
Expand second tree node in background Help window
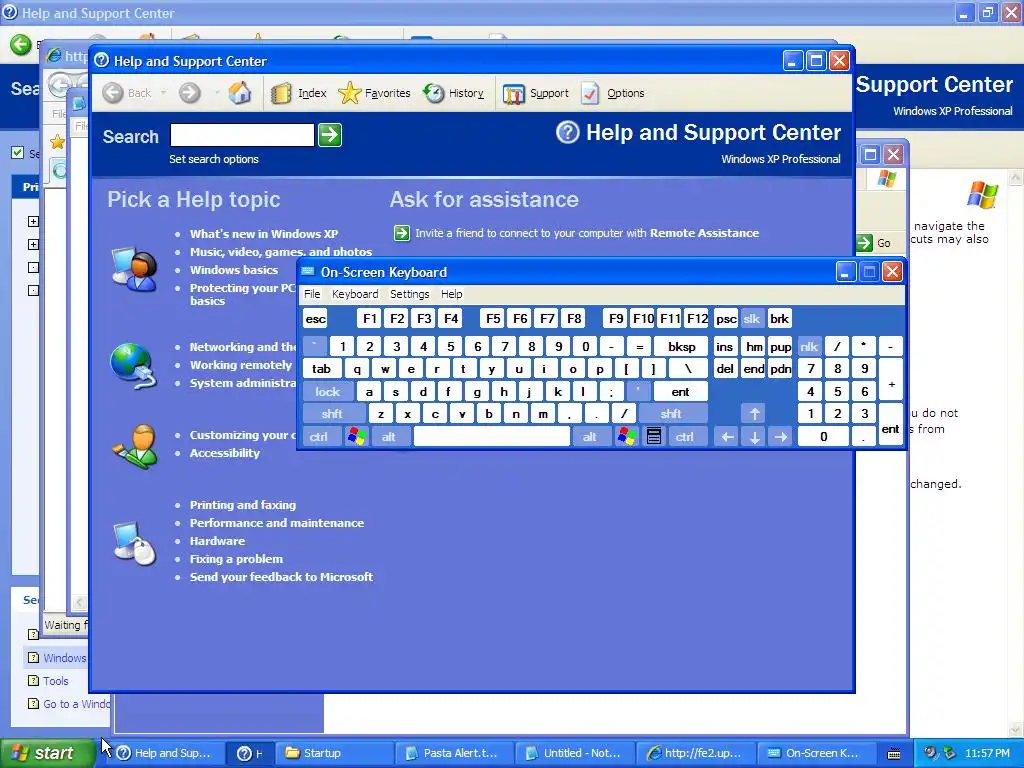click(33, 244)
